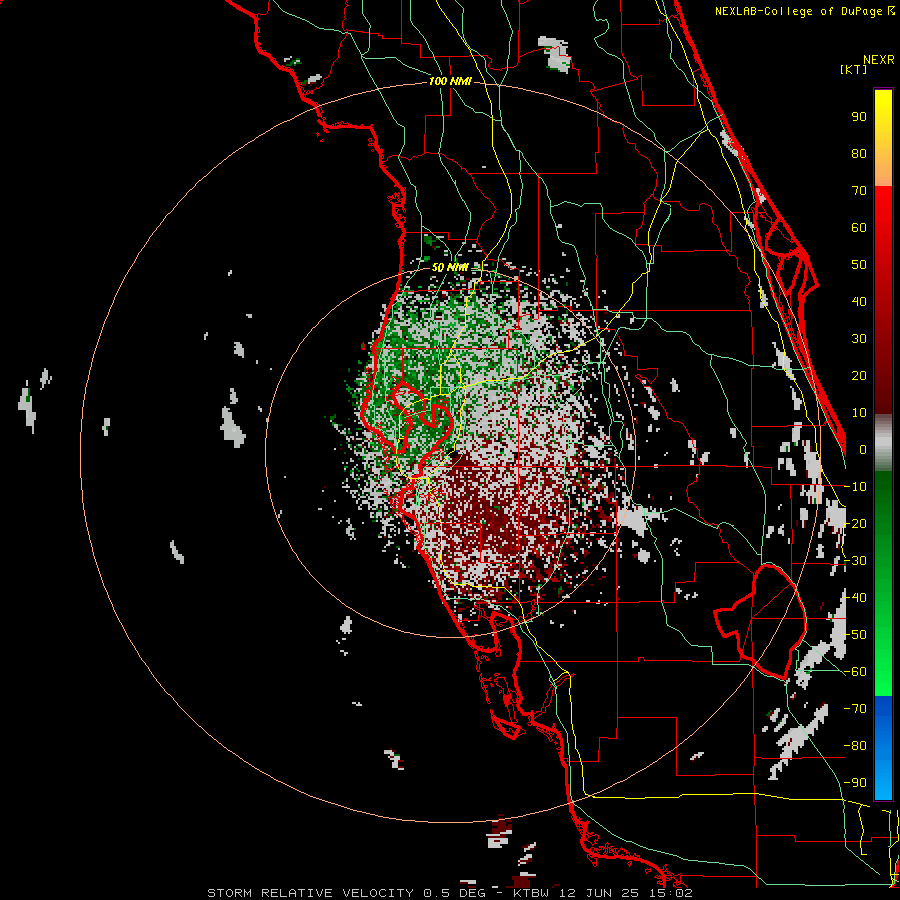Select the 80 value on velocity scale
The width and height of the screenshot is (900, 900).
coord(859,154)
